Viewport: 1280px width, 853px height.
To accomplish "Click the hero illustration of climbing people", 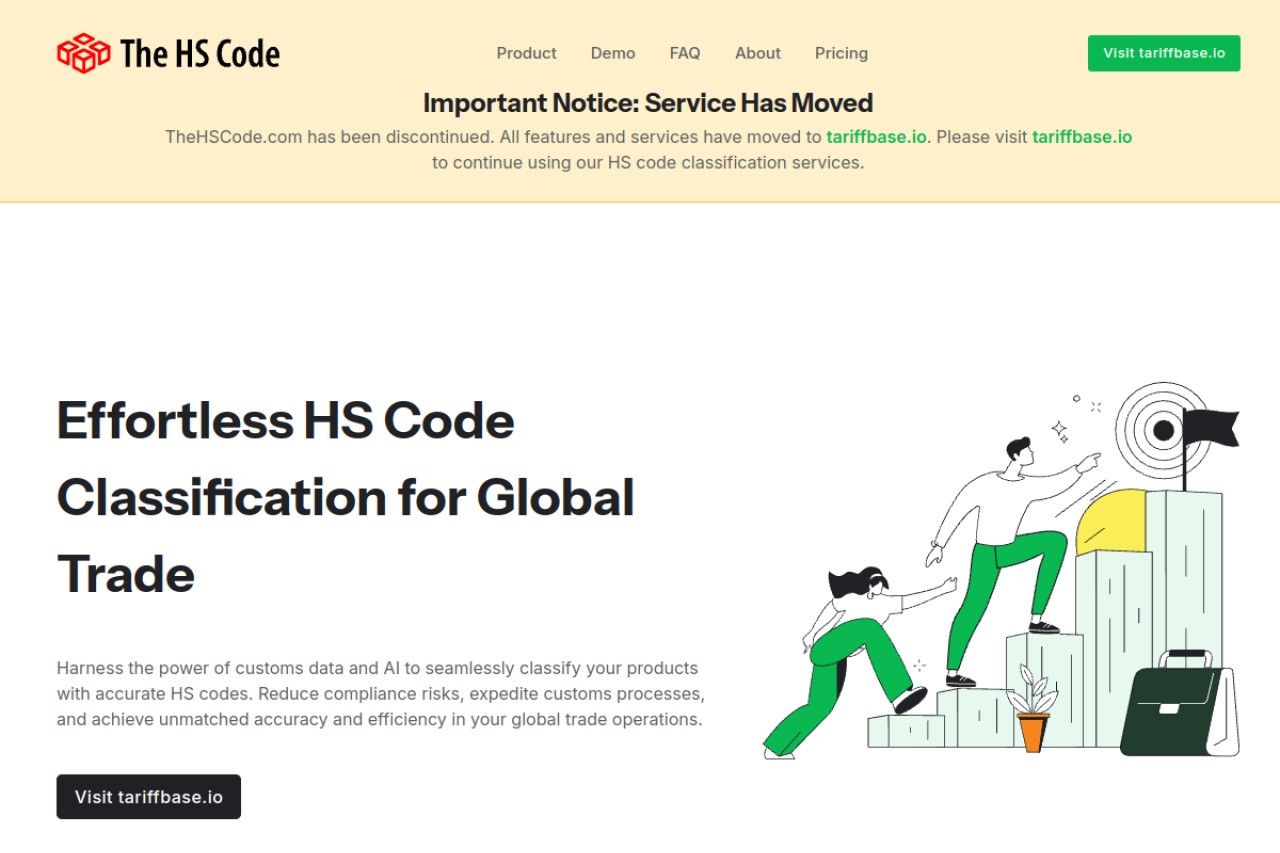I will pos(1001,570).
